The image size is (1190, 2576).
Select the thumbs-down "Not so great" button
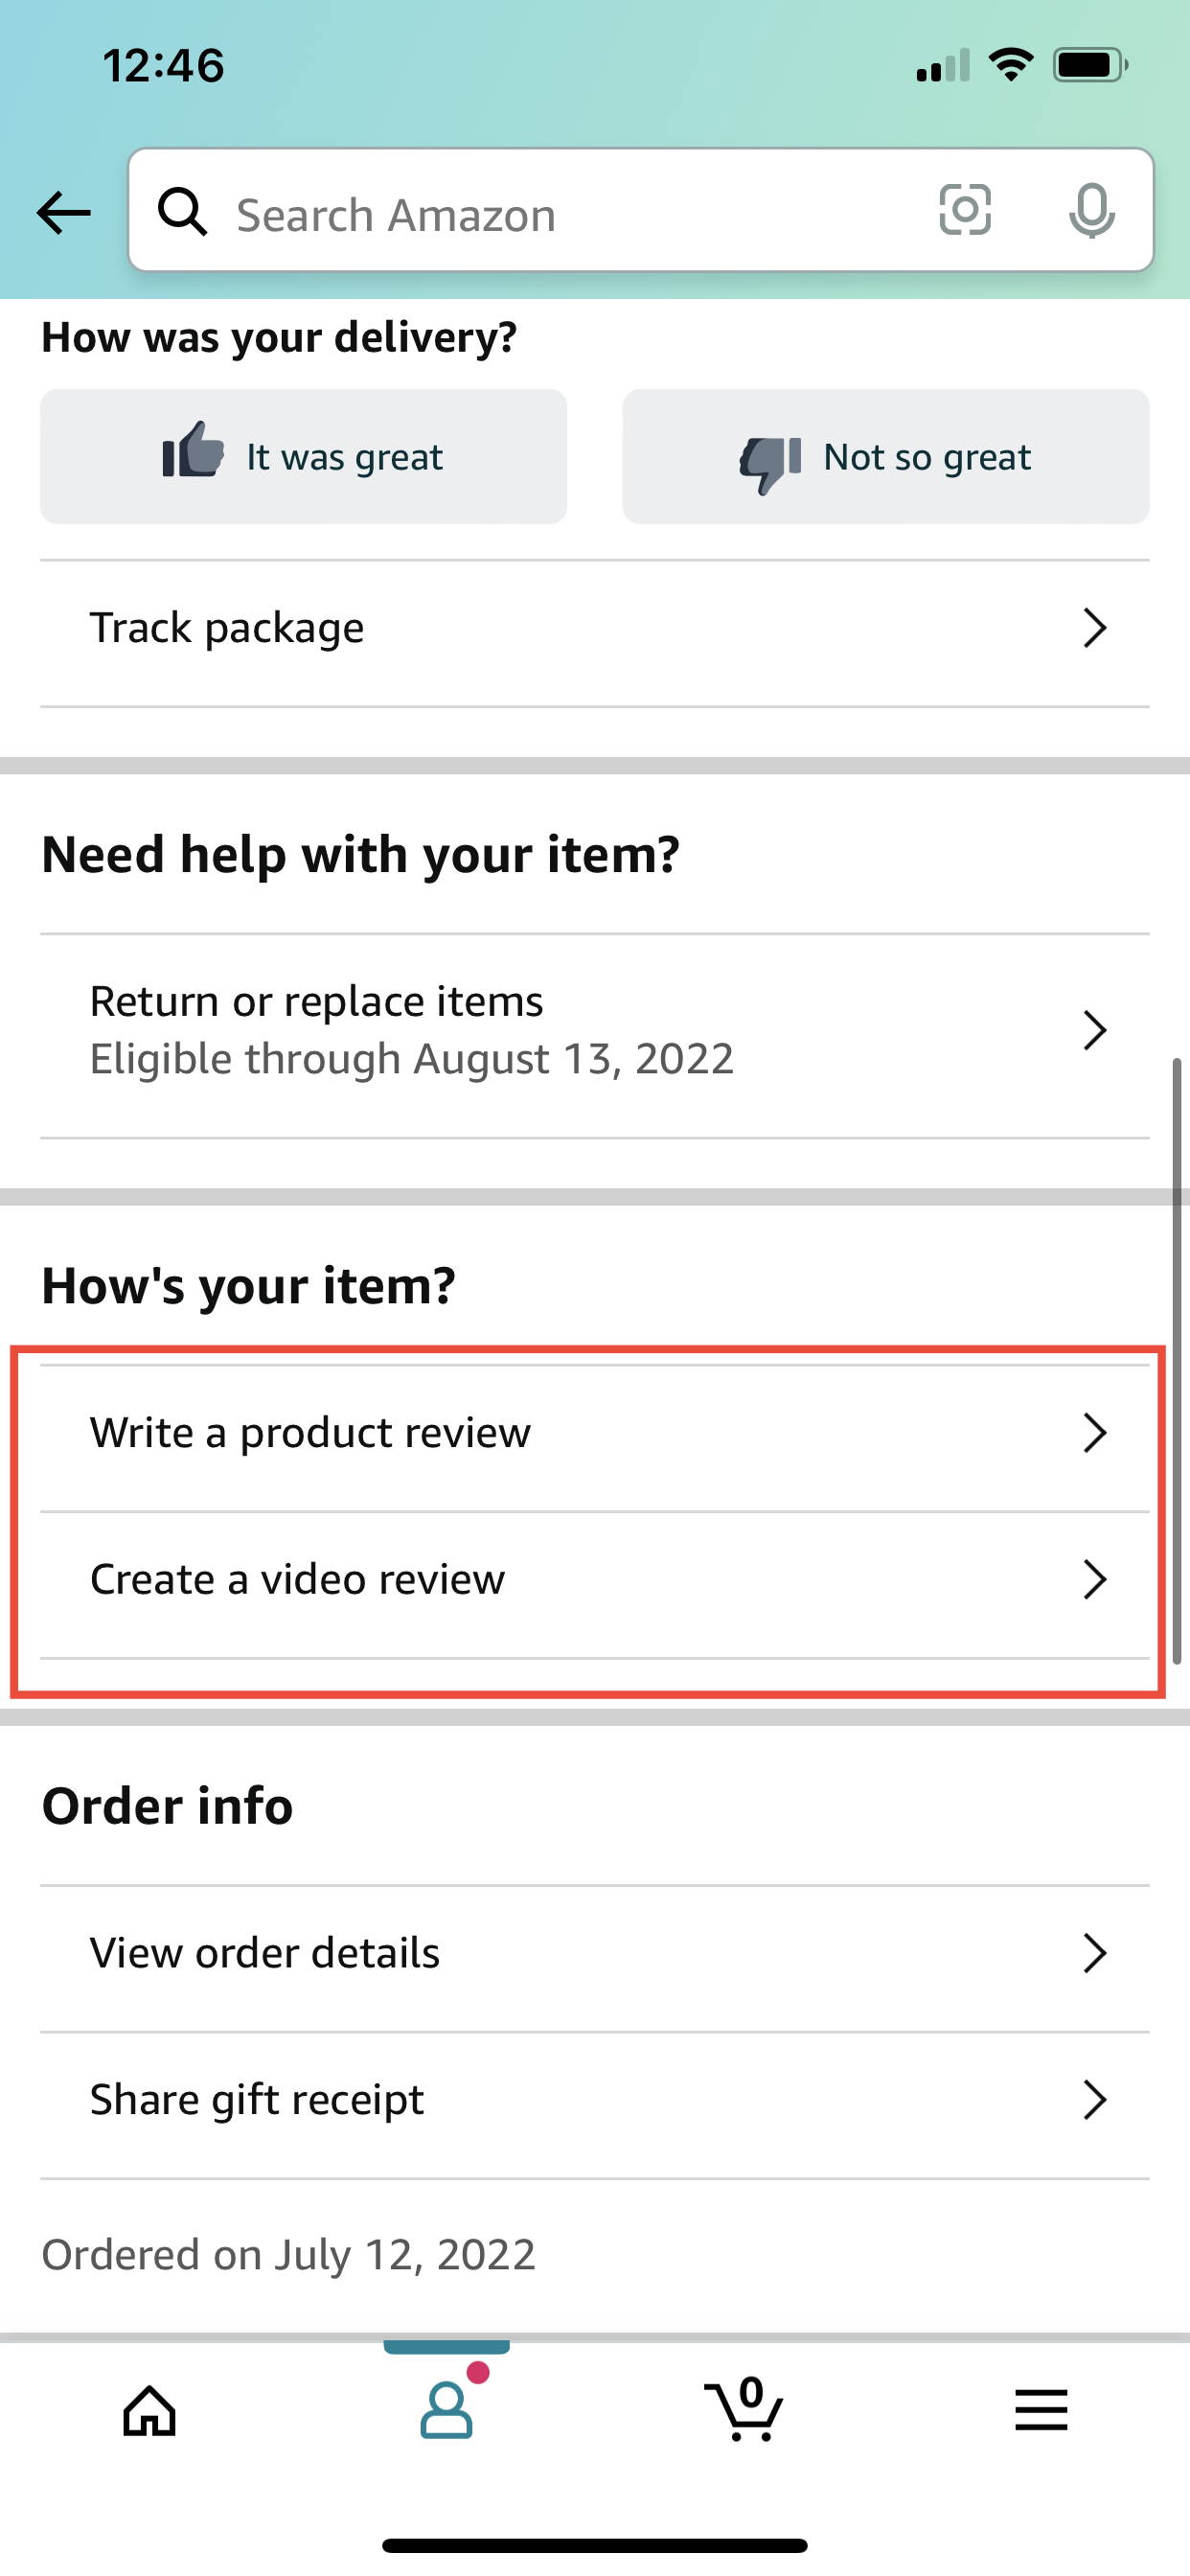click(886, 456)
